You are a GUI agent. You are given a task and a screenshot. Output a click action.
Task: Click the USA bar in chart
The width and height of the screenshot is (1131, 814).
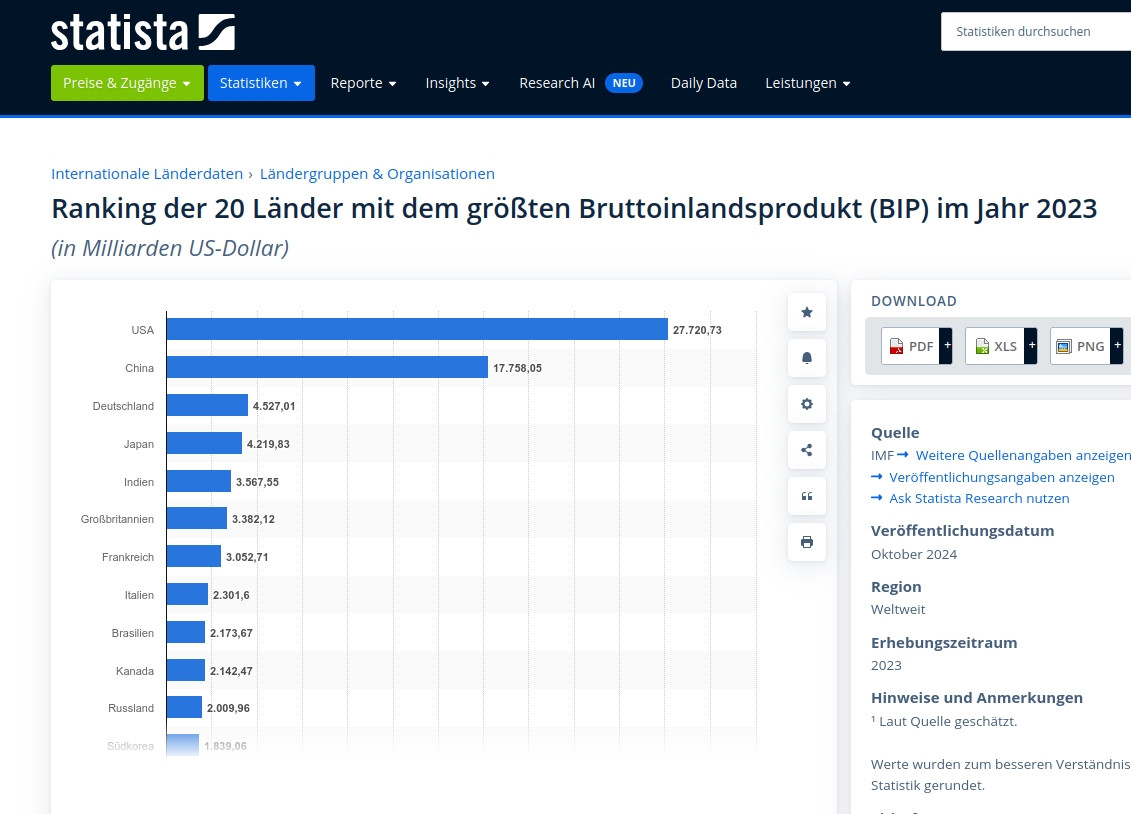coord(416,329)
